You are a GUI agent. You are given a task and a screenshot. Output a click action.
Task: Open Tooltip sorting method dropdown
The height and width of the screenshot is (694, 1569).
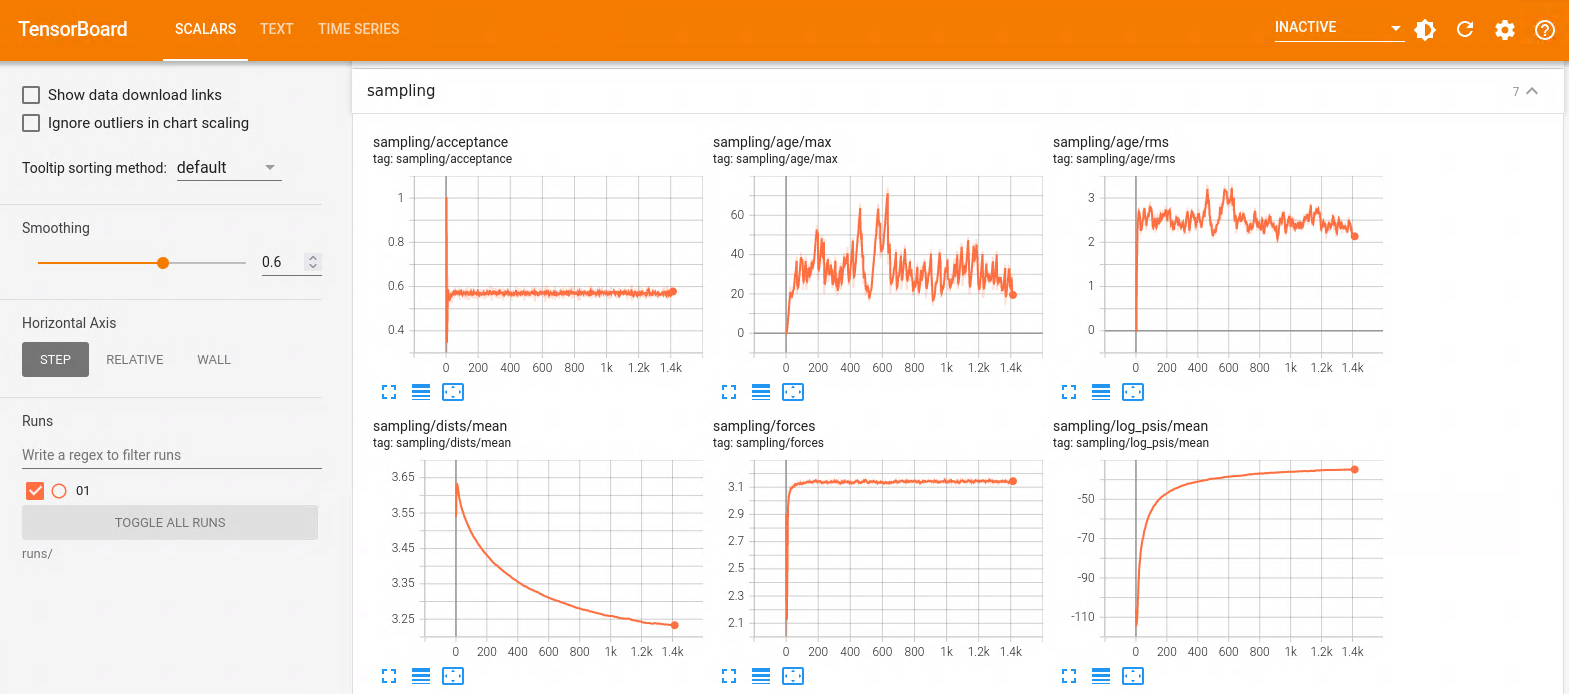point(228,168)
